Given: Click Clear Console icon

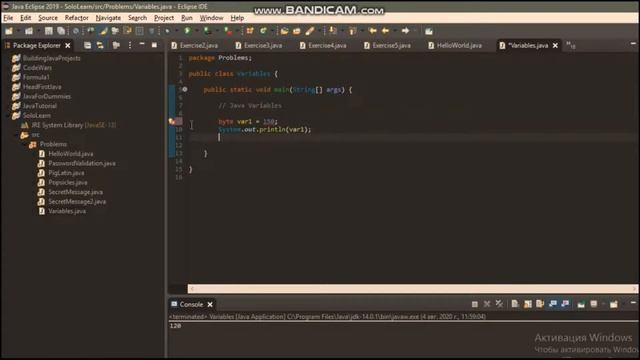Looking at the screenshot, I should pos(515,304).
